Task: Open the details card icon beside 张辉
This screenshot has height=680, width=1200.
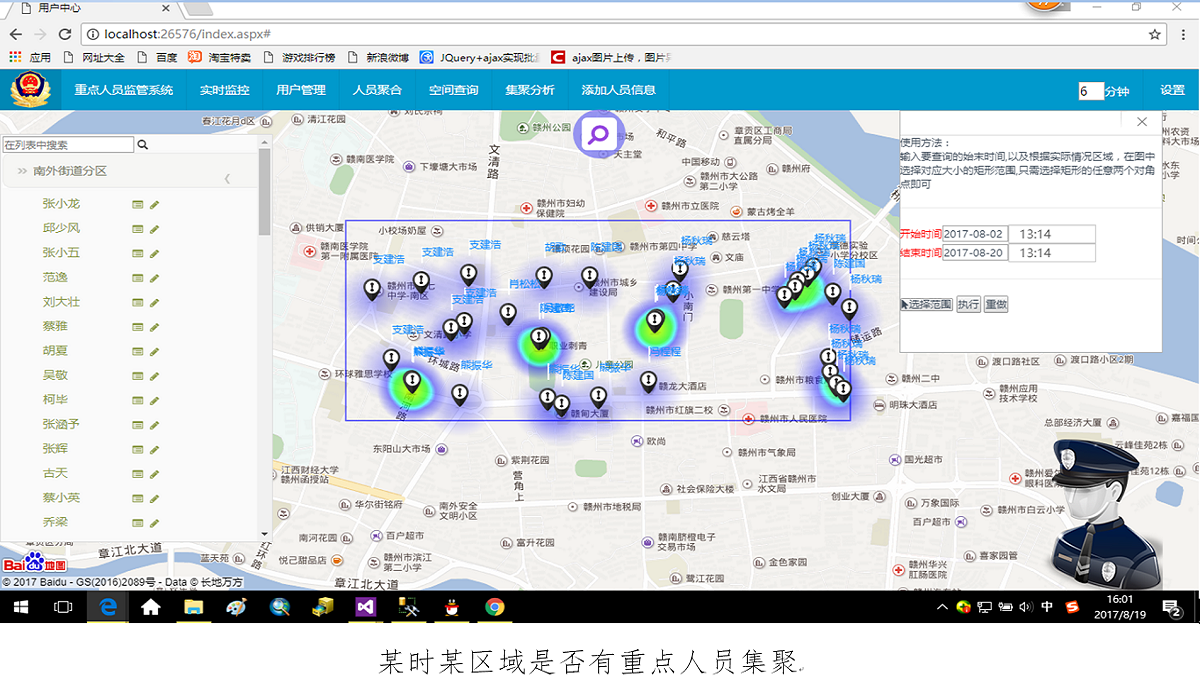Action: tap(138, 449)
